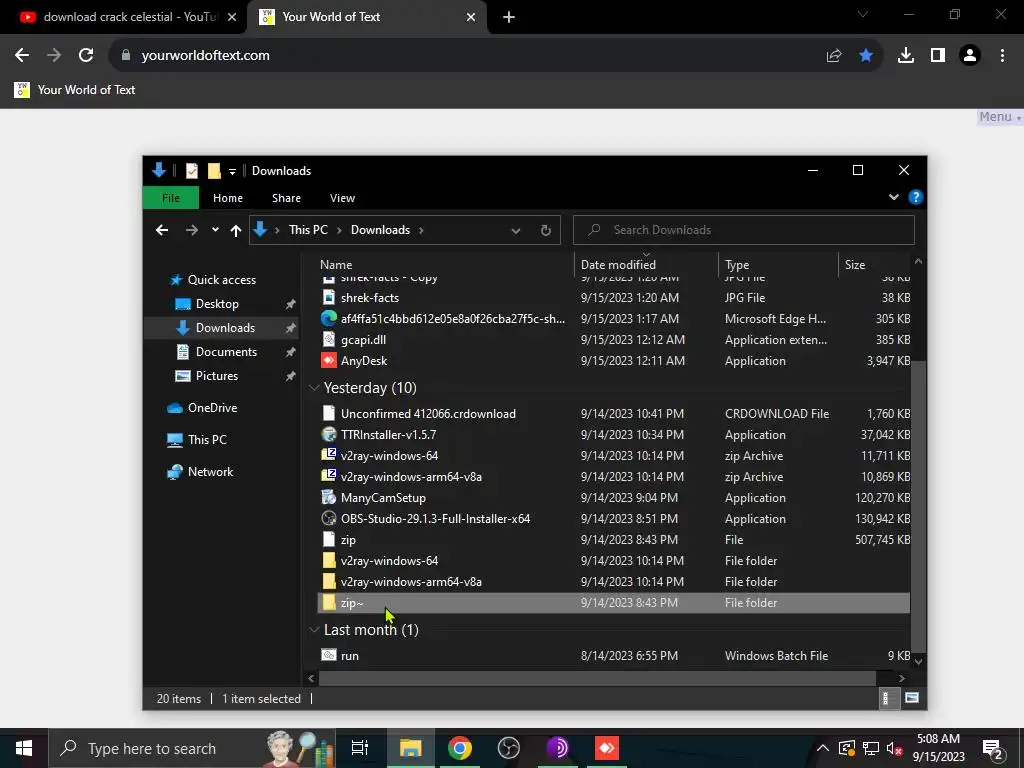Click the v2ray-windows-64 zip archive icon
This screenshot has width=1024, height=768.
(x=329, y=455)
